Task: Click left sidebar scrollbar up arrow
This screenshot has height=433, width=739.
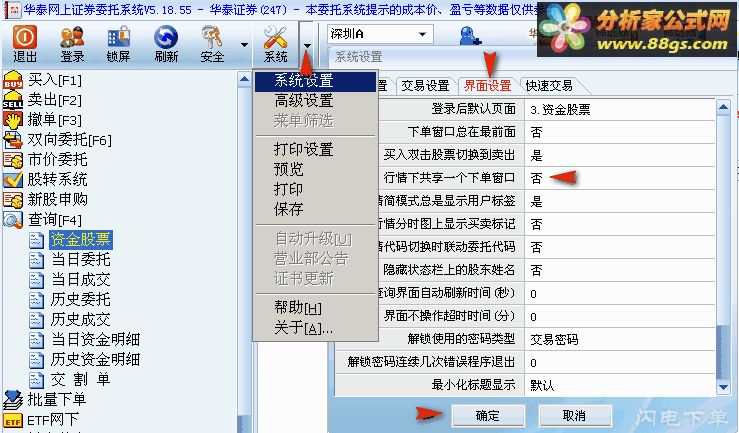Action: (x=244, y=79)
